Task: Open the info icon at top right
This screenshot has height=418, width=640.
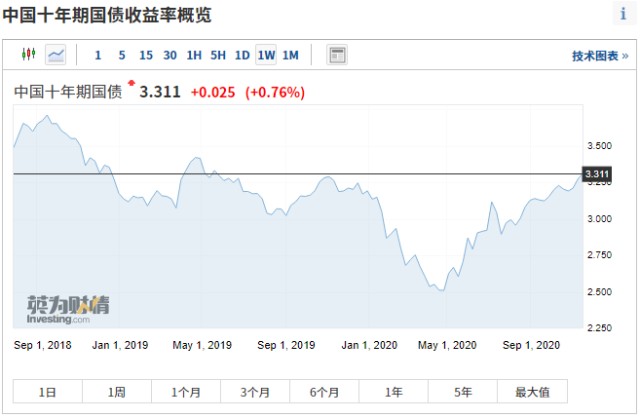Action: [x=623, y=14]
